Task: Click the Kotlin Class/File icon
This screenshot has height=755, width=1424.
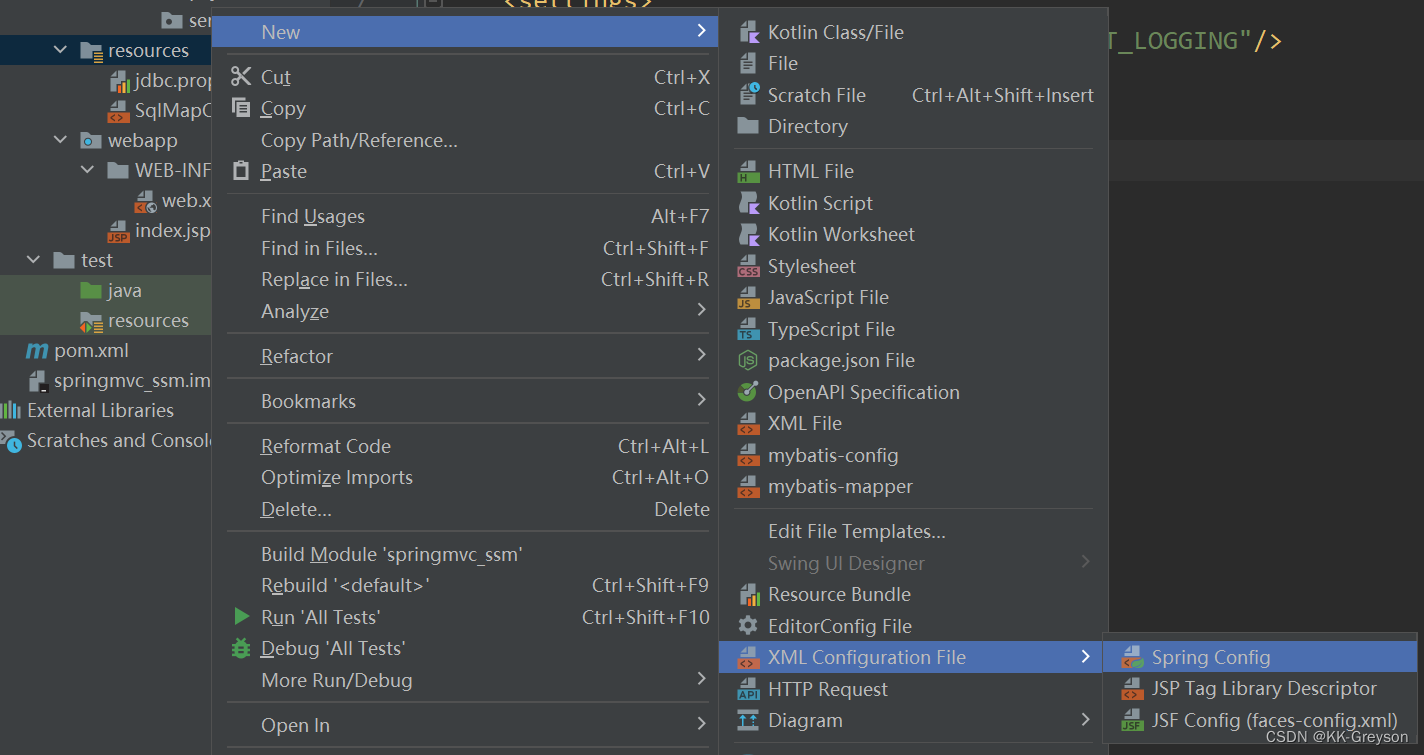Action: (749, 32)
